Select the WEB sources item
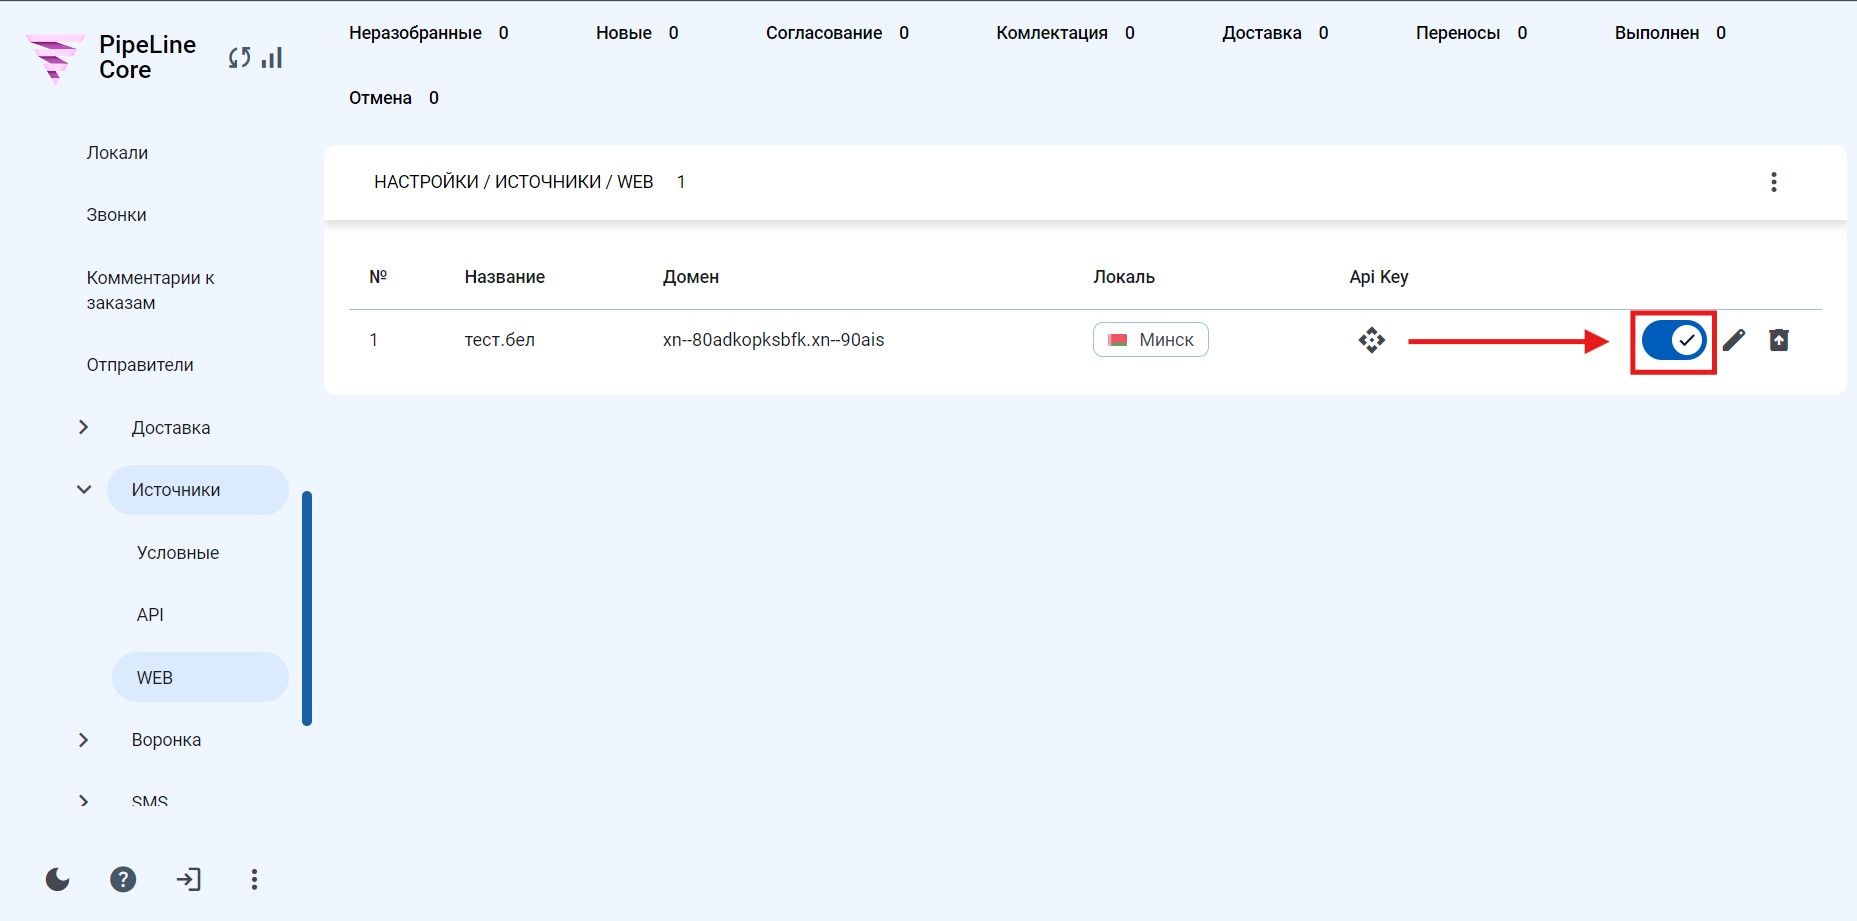 tap(200, 677)
